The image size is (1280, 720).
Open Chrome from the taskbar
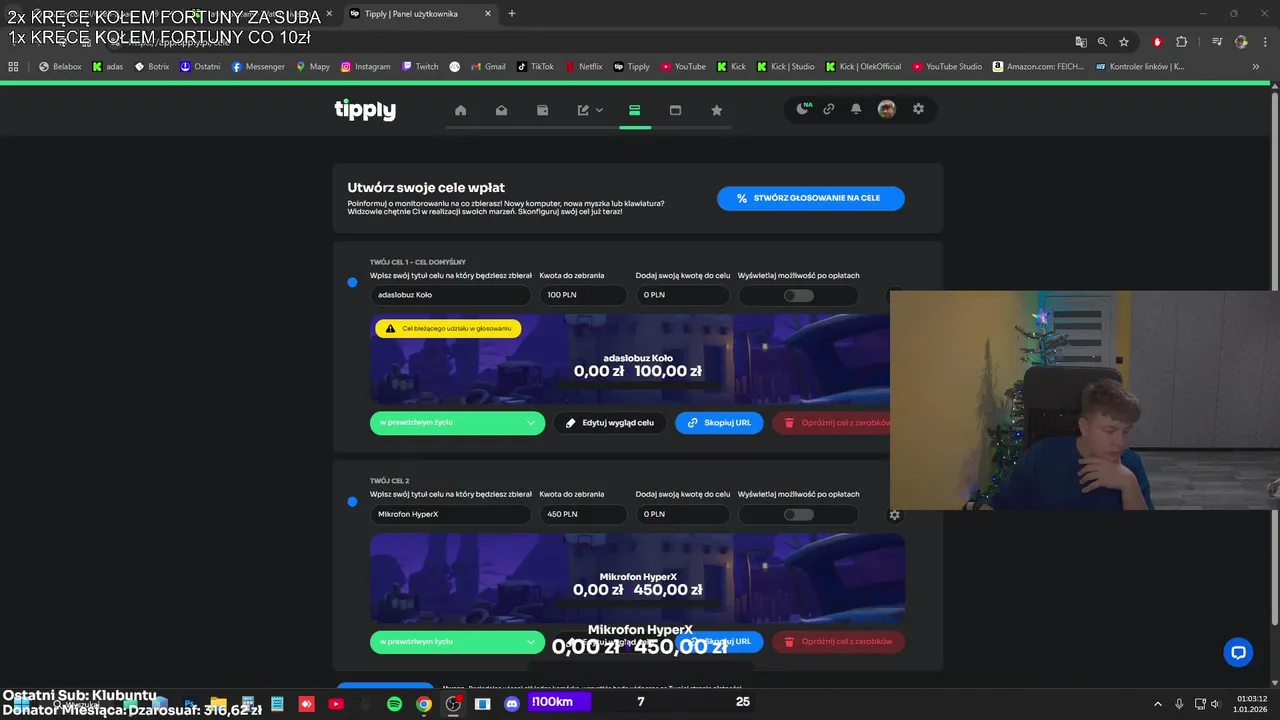pos(424,704)
